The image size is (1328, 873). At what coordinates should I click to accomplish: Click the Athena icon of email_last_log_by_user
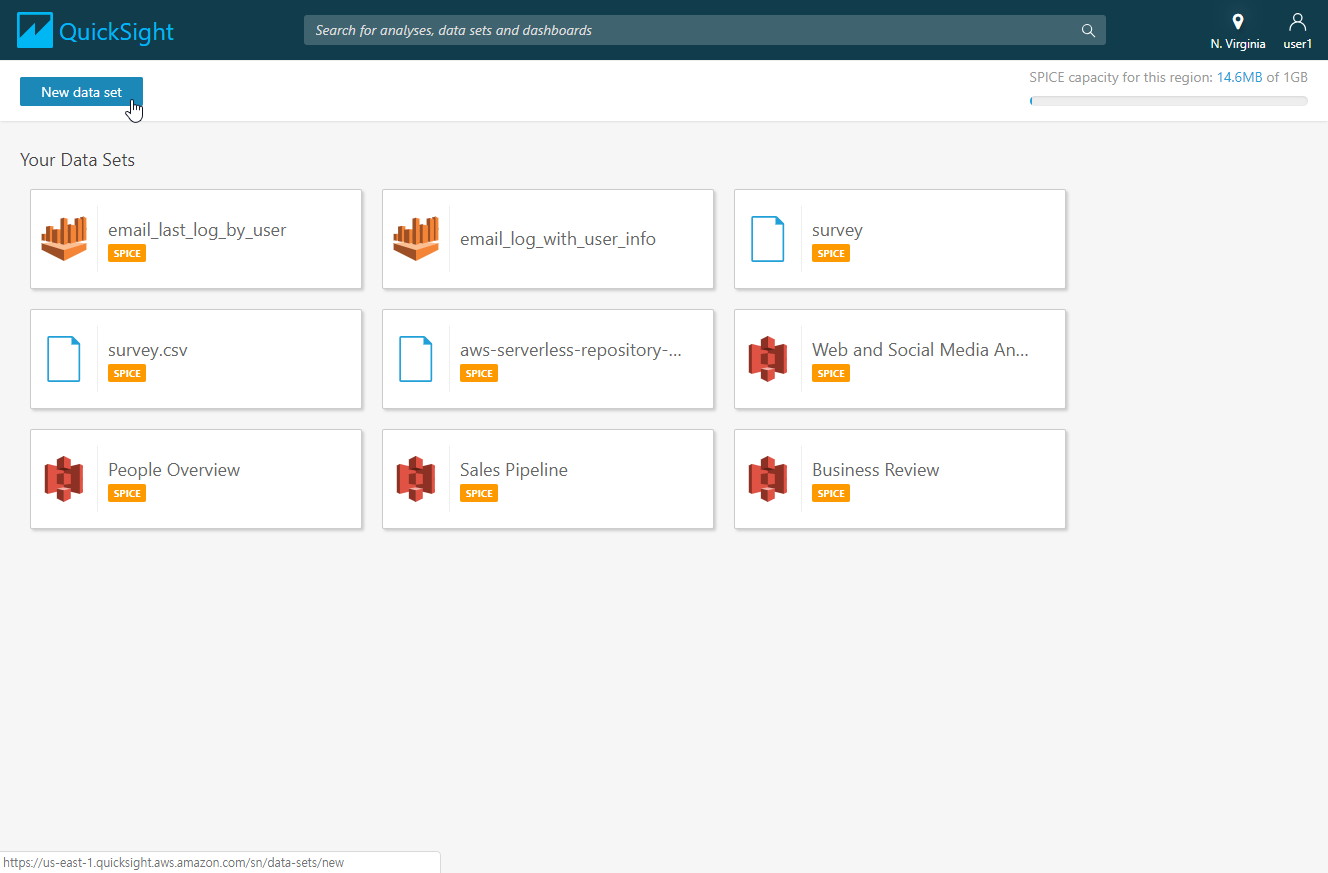[x=64, y=239]
